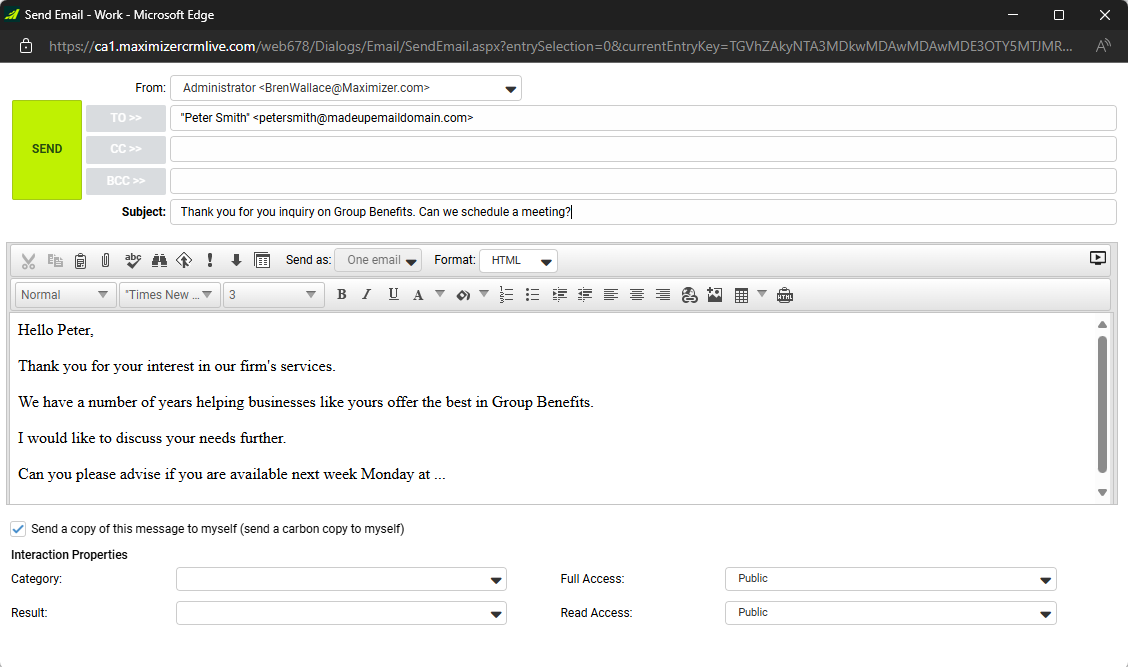Open Find with binoculars icon
The height and width of the screenshot is (667, 1128).
pos(159,260)
